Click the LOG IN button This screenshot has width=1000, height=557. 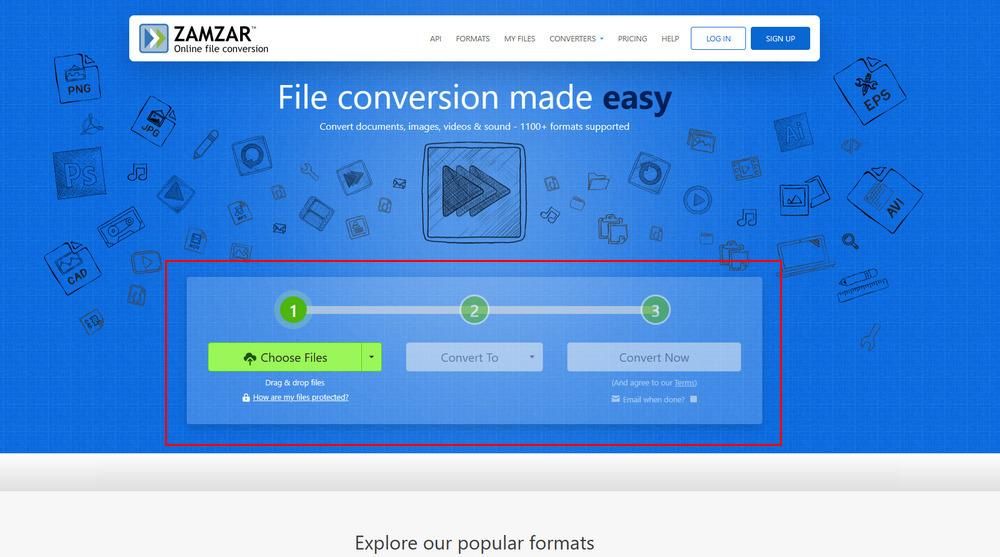click(718, 39)
